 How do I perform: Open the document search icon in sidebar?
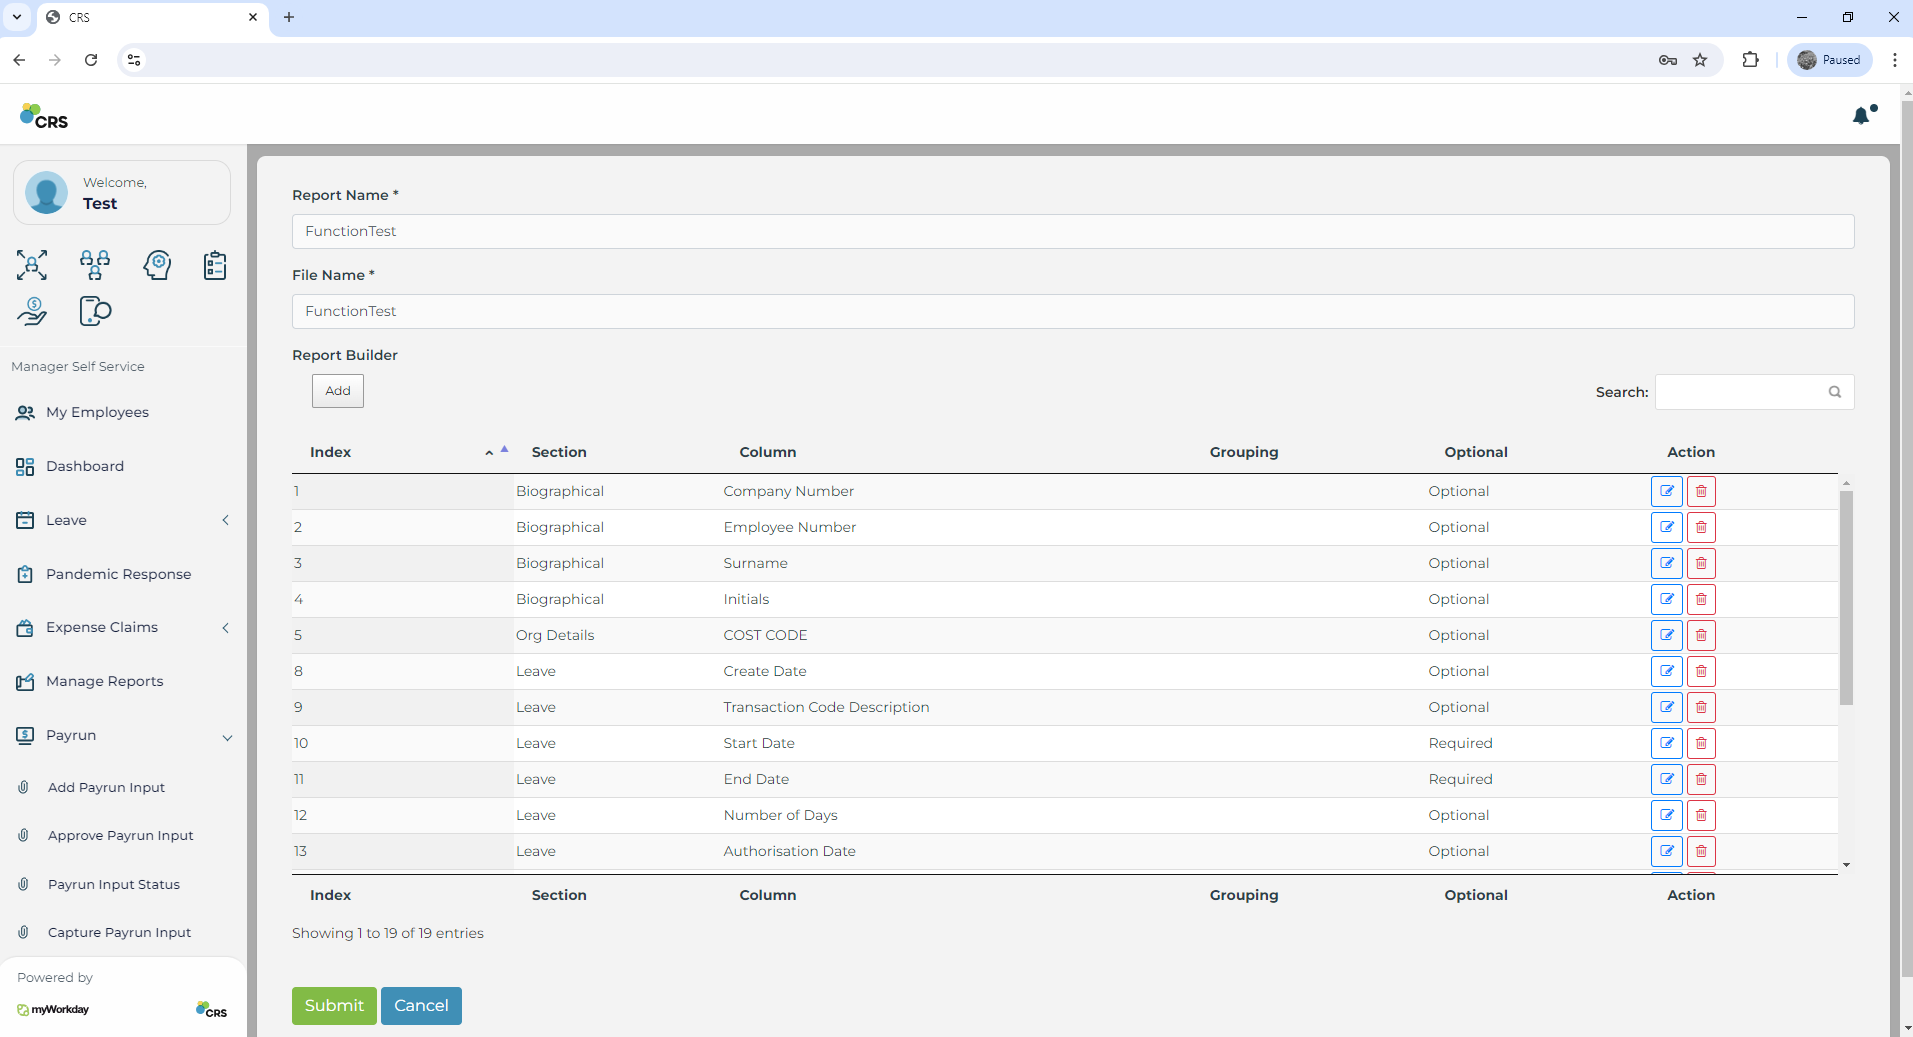[x=95, y=311]
